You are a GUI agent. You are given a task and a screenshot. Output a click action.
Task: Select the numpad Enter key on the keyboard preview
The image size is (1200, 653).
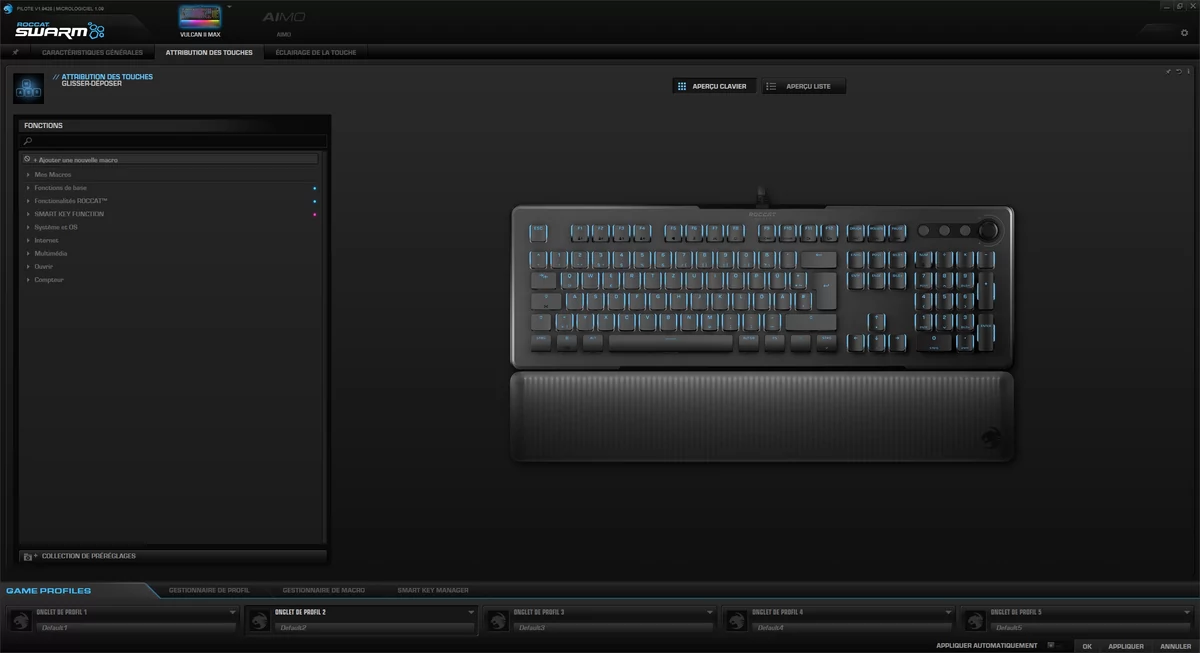tap(986, 331)
